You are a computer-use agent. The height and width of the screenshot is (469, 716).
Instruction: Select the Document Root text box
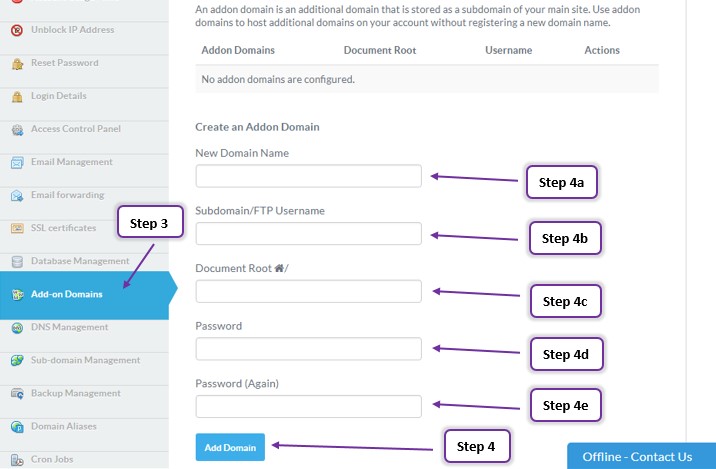tap(309, 291)
